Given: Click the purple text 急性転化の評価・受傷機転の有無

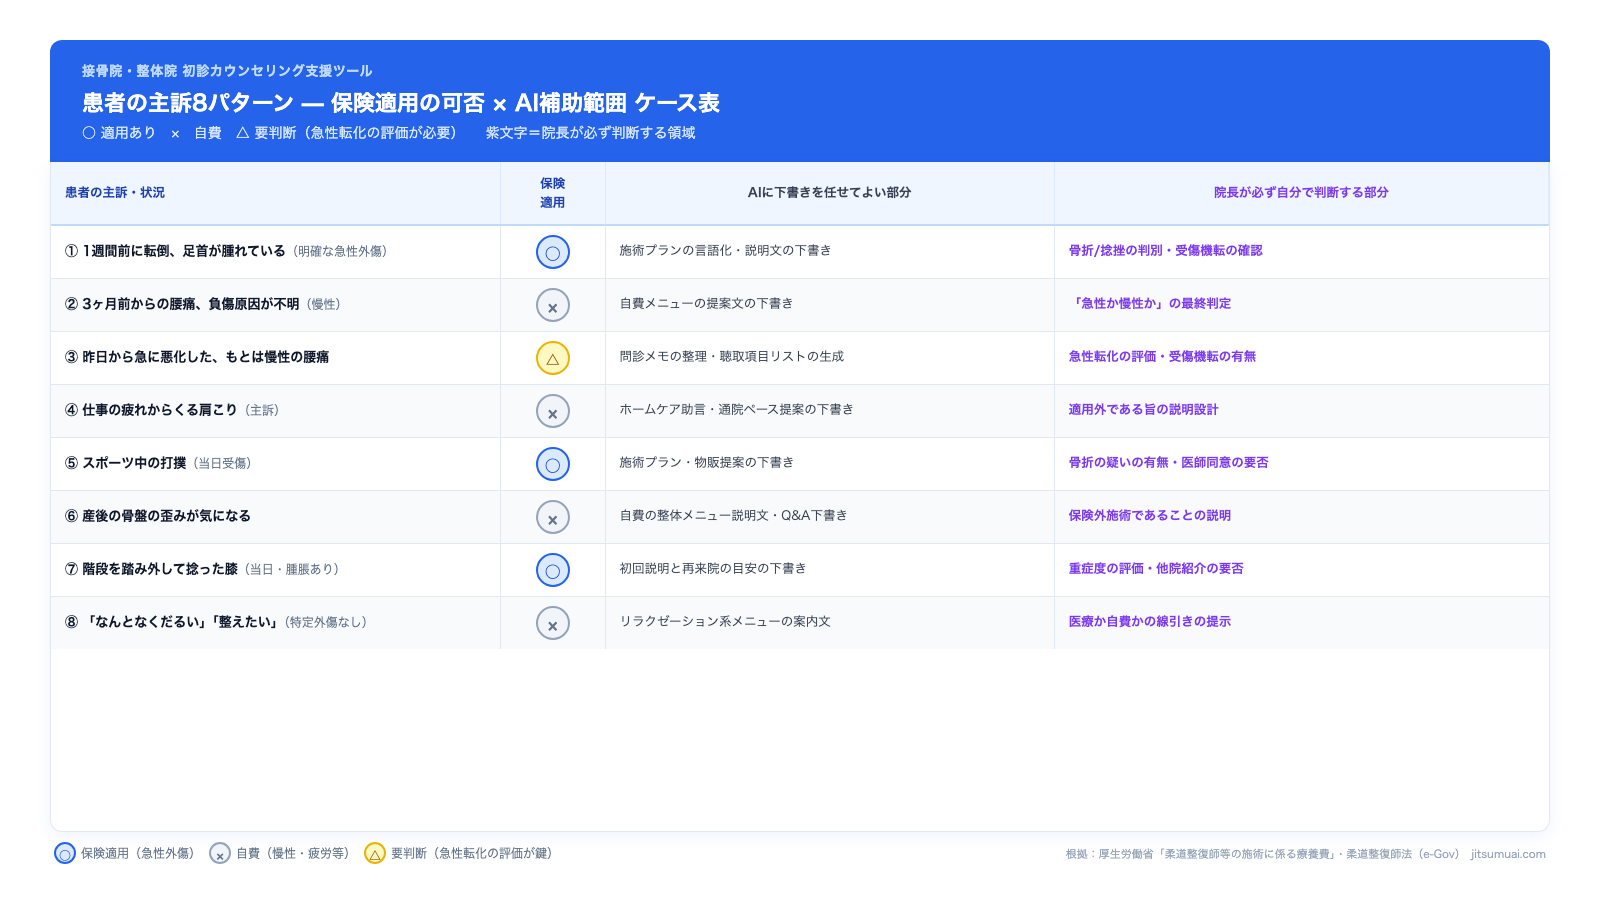Looking at the screenshot, I should click(1162, 356).
